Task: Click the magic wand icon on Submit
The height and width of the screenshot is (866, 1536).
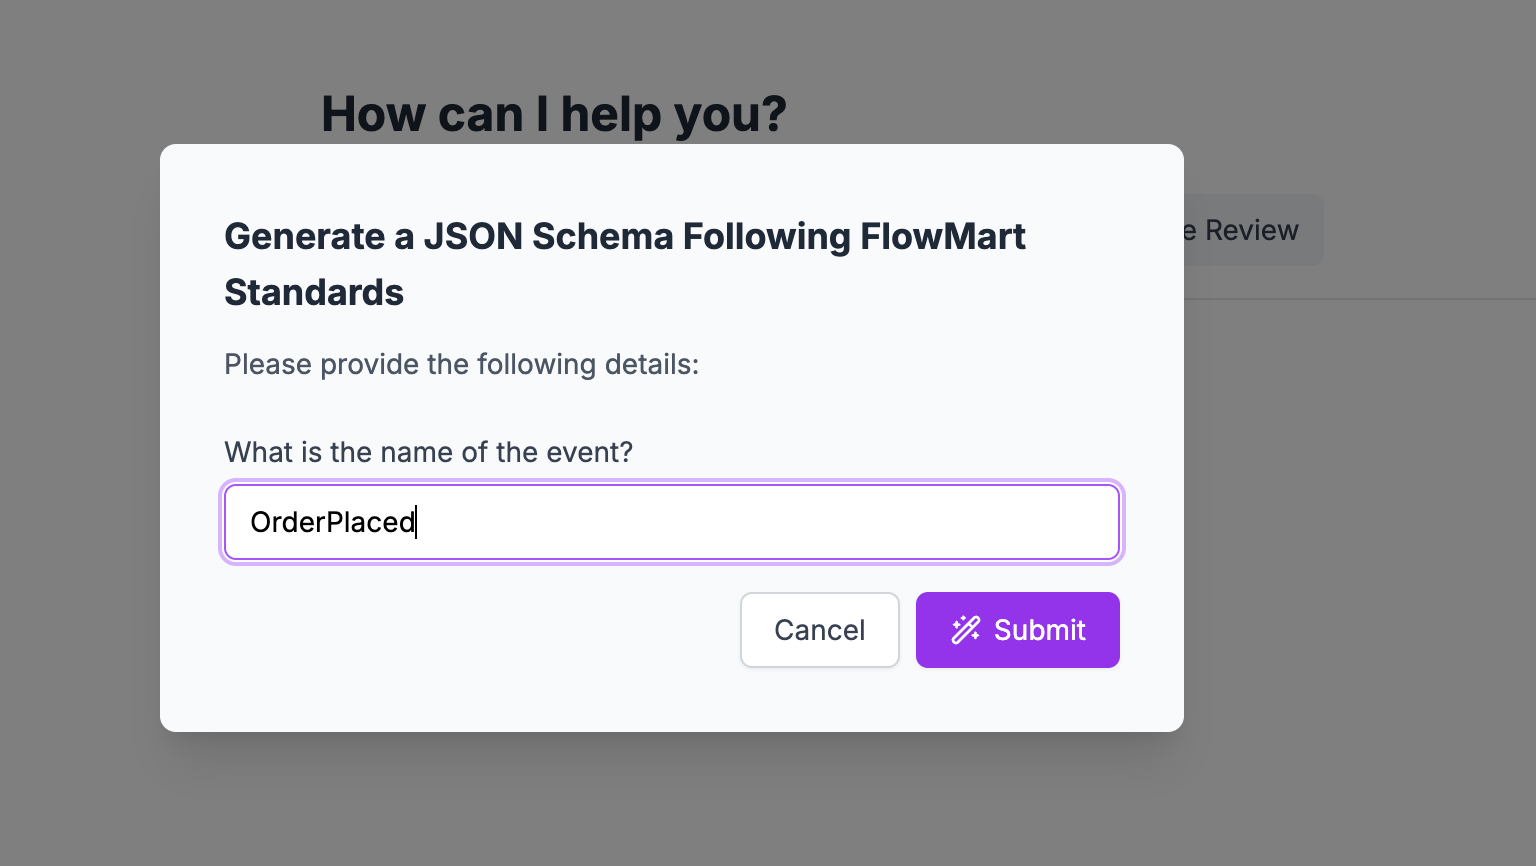Action: (x=964, y=630)
